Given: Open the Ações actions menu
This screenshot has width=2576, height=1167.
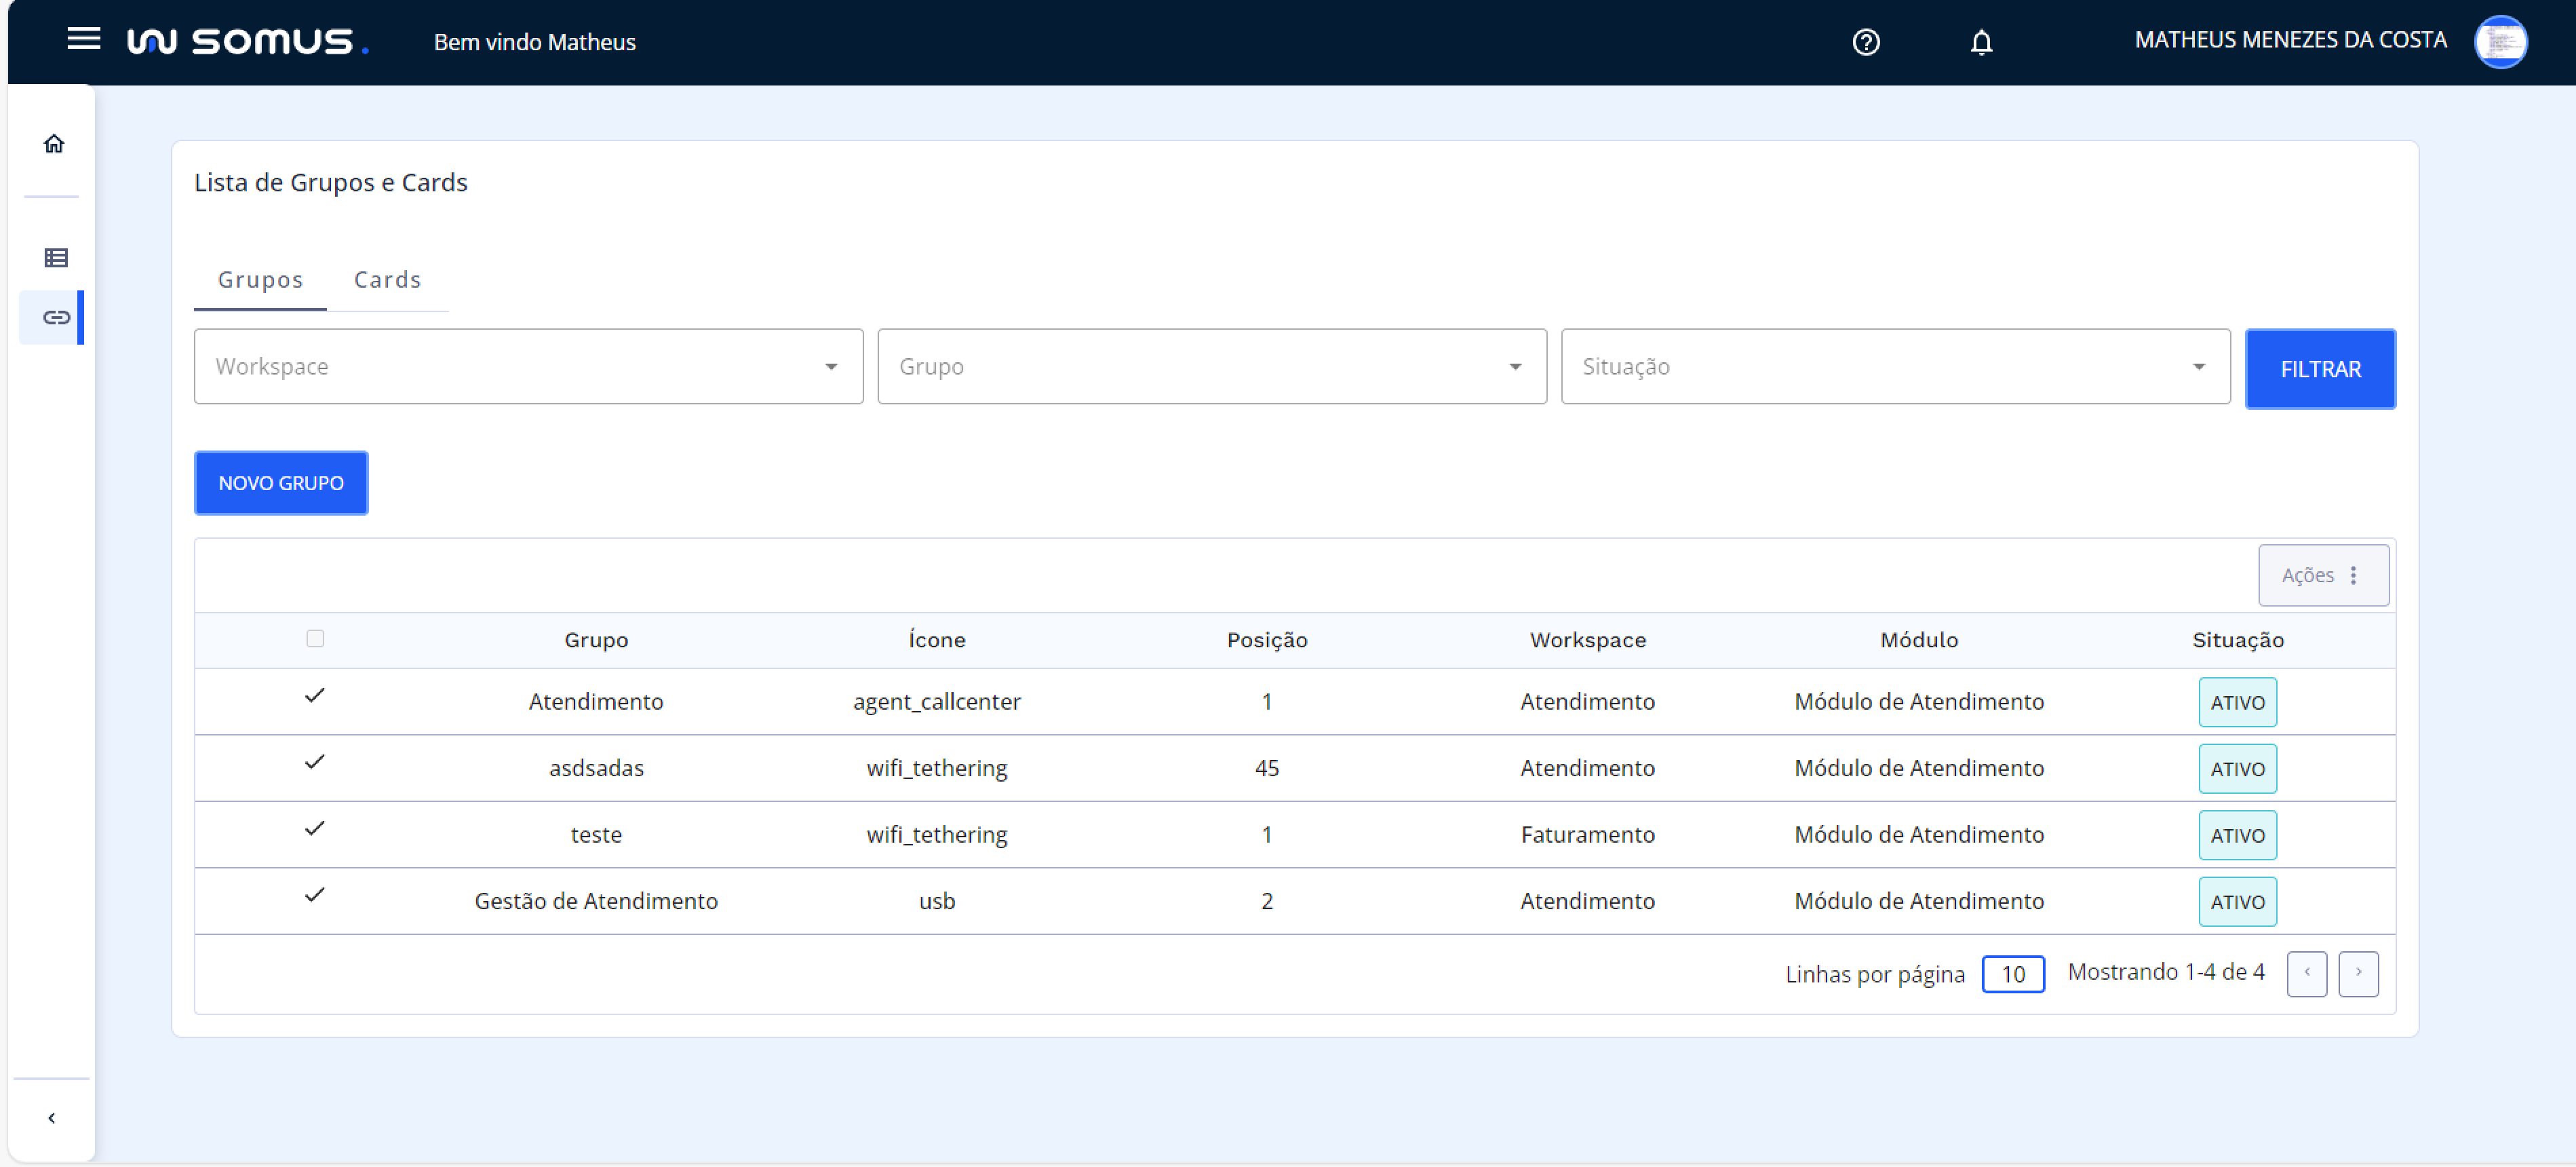Looking at the screenshot, I should click(2322, 575).
